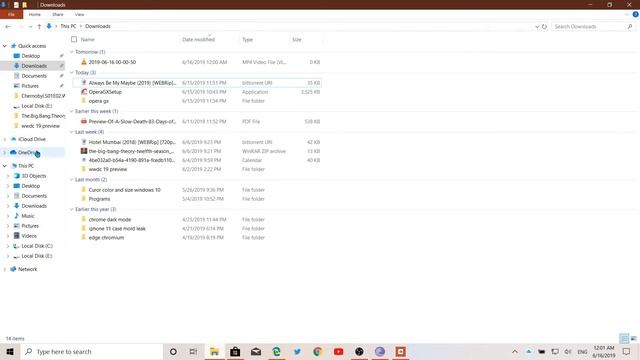Refresh the Downloads folder view

click(x=544, y=27)
